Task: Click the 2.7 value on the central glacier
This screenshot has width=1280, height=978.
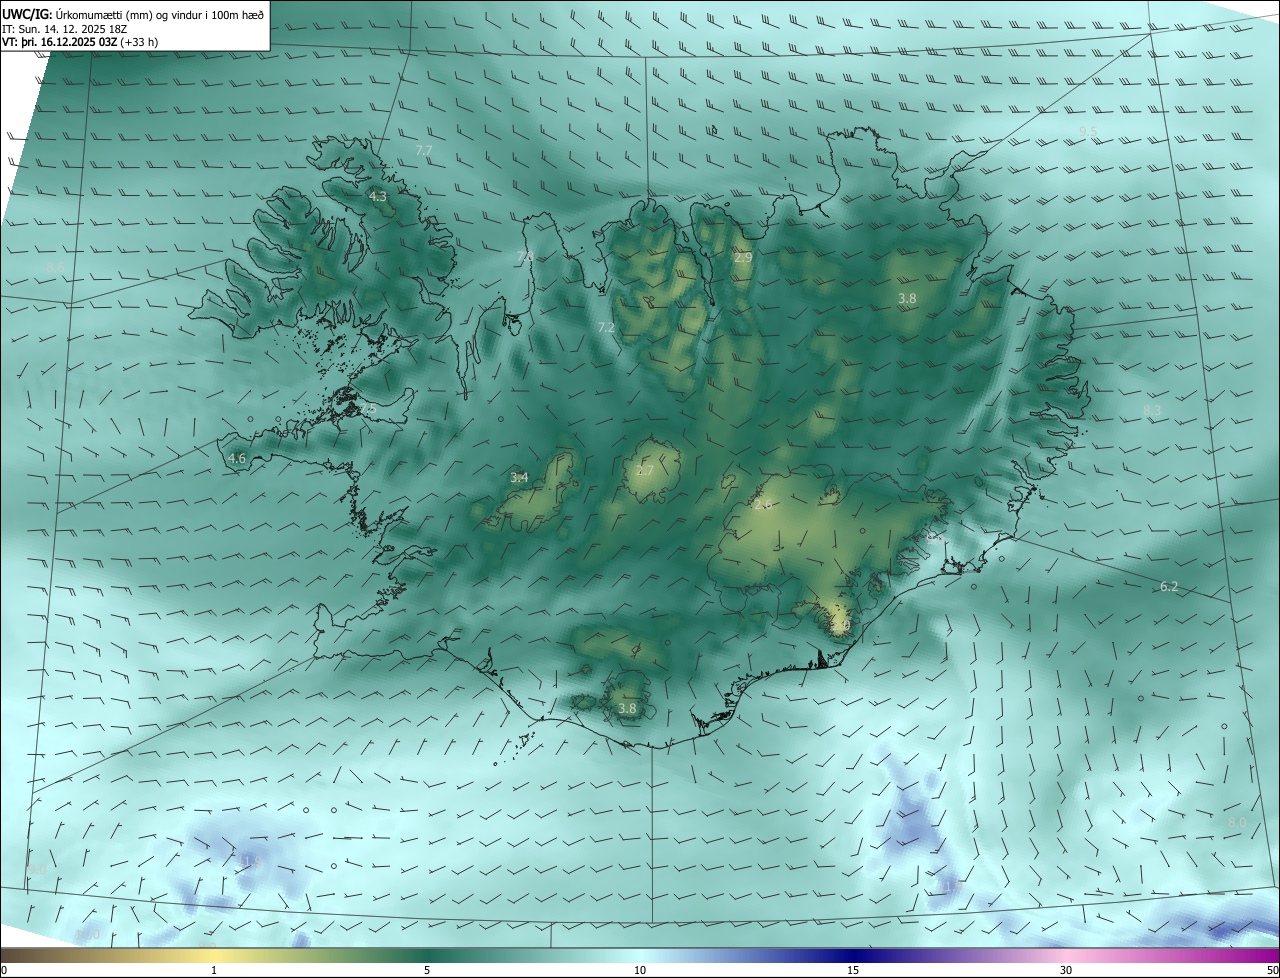Action: [x=645, y=470]
